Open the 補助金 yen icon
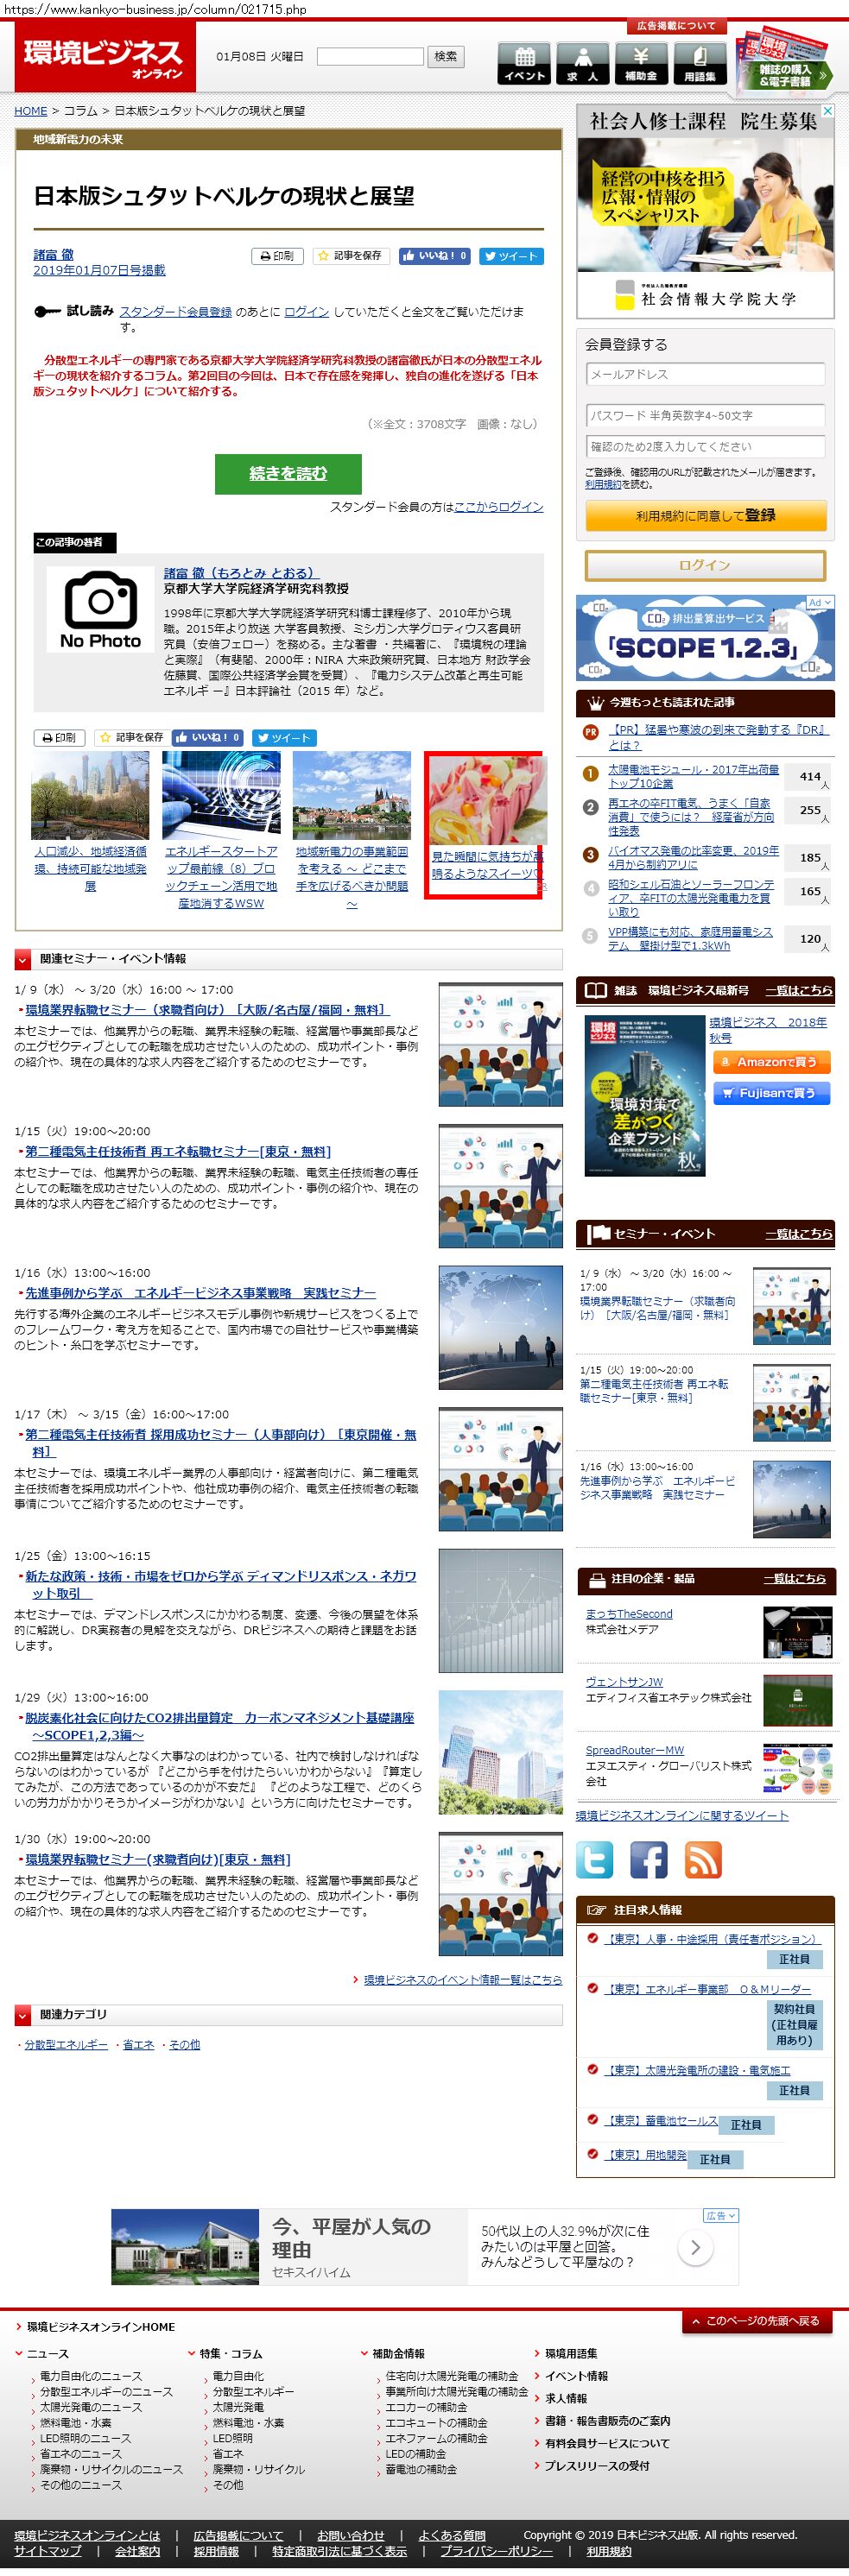Image resolution: width=849 pixels, height=2576 pixels. (x=641, y=63)
